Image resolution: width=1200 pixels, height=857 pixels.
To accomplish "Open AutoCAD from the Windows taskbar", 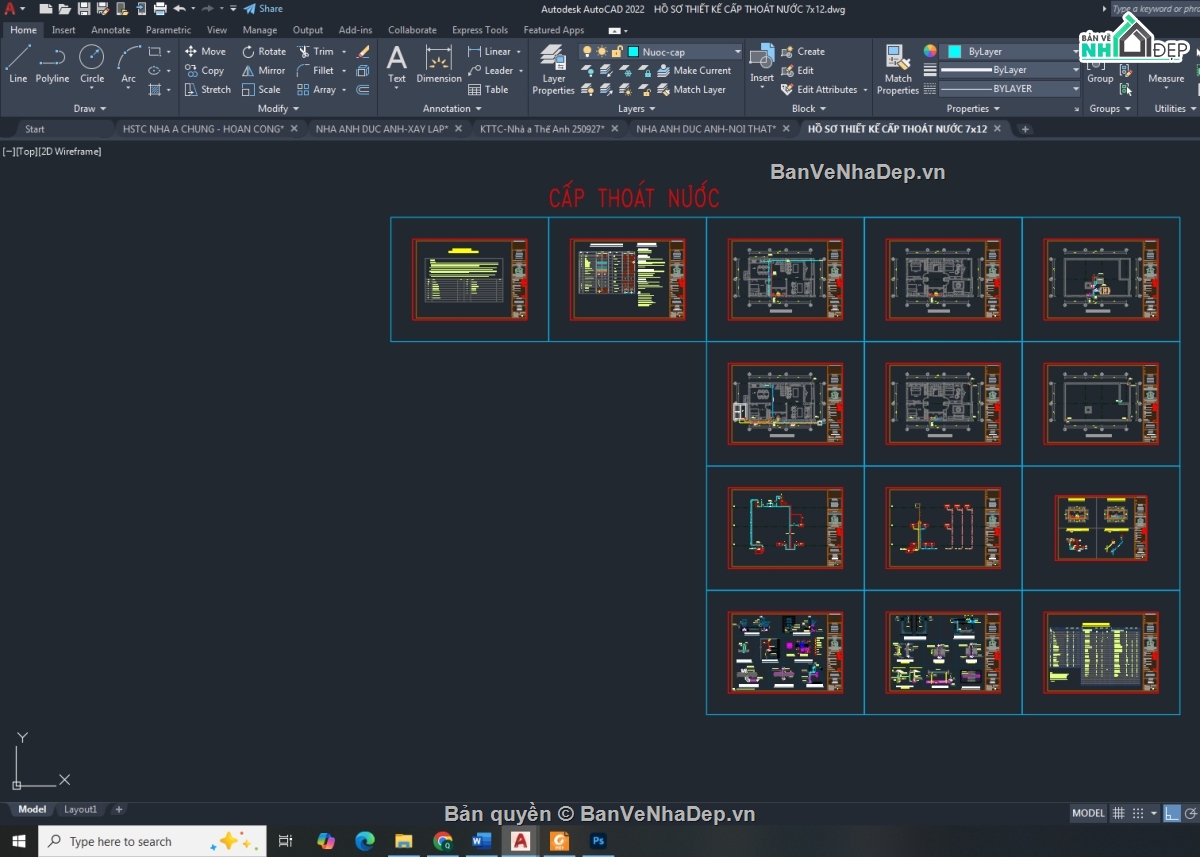I will click(x=520, y=841).
